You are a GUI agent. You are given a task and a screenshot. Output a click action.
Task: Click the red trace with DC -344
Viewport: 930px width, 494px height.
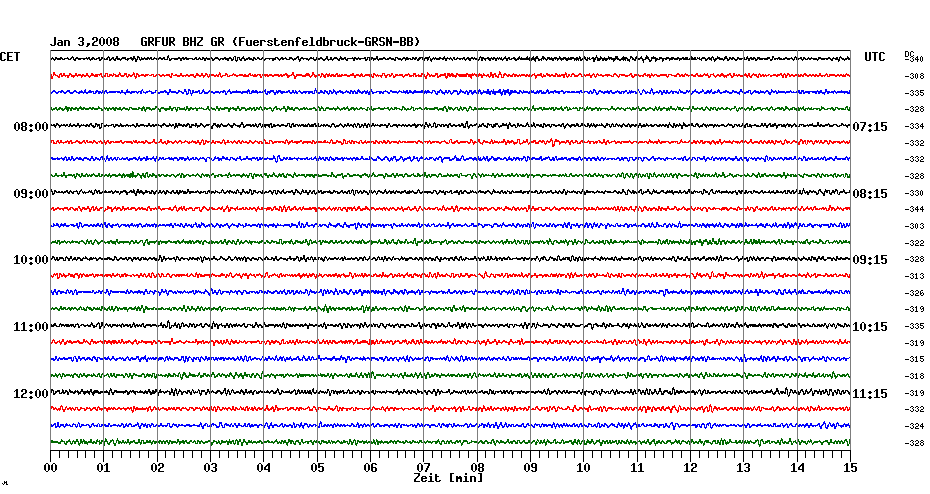point(450,209)
